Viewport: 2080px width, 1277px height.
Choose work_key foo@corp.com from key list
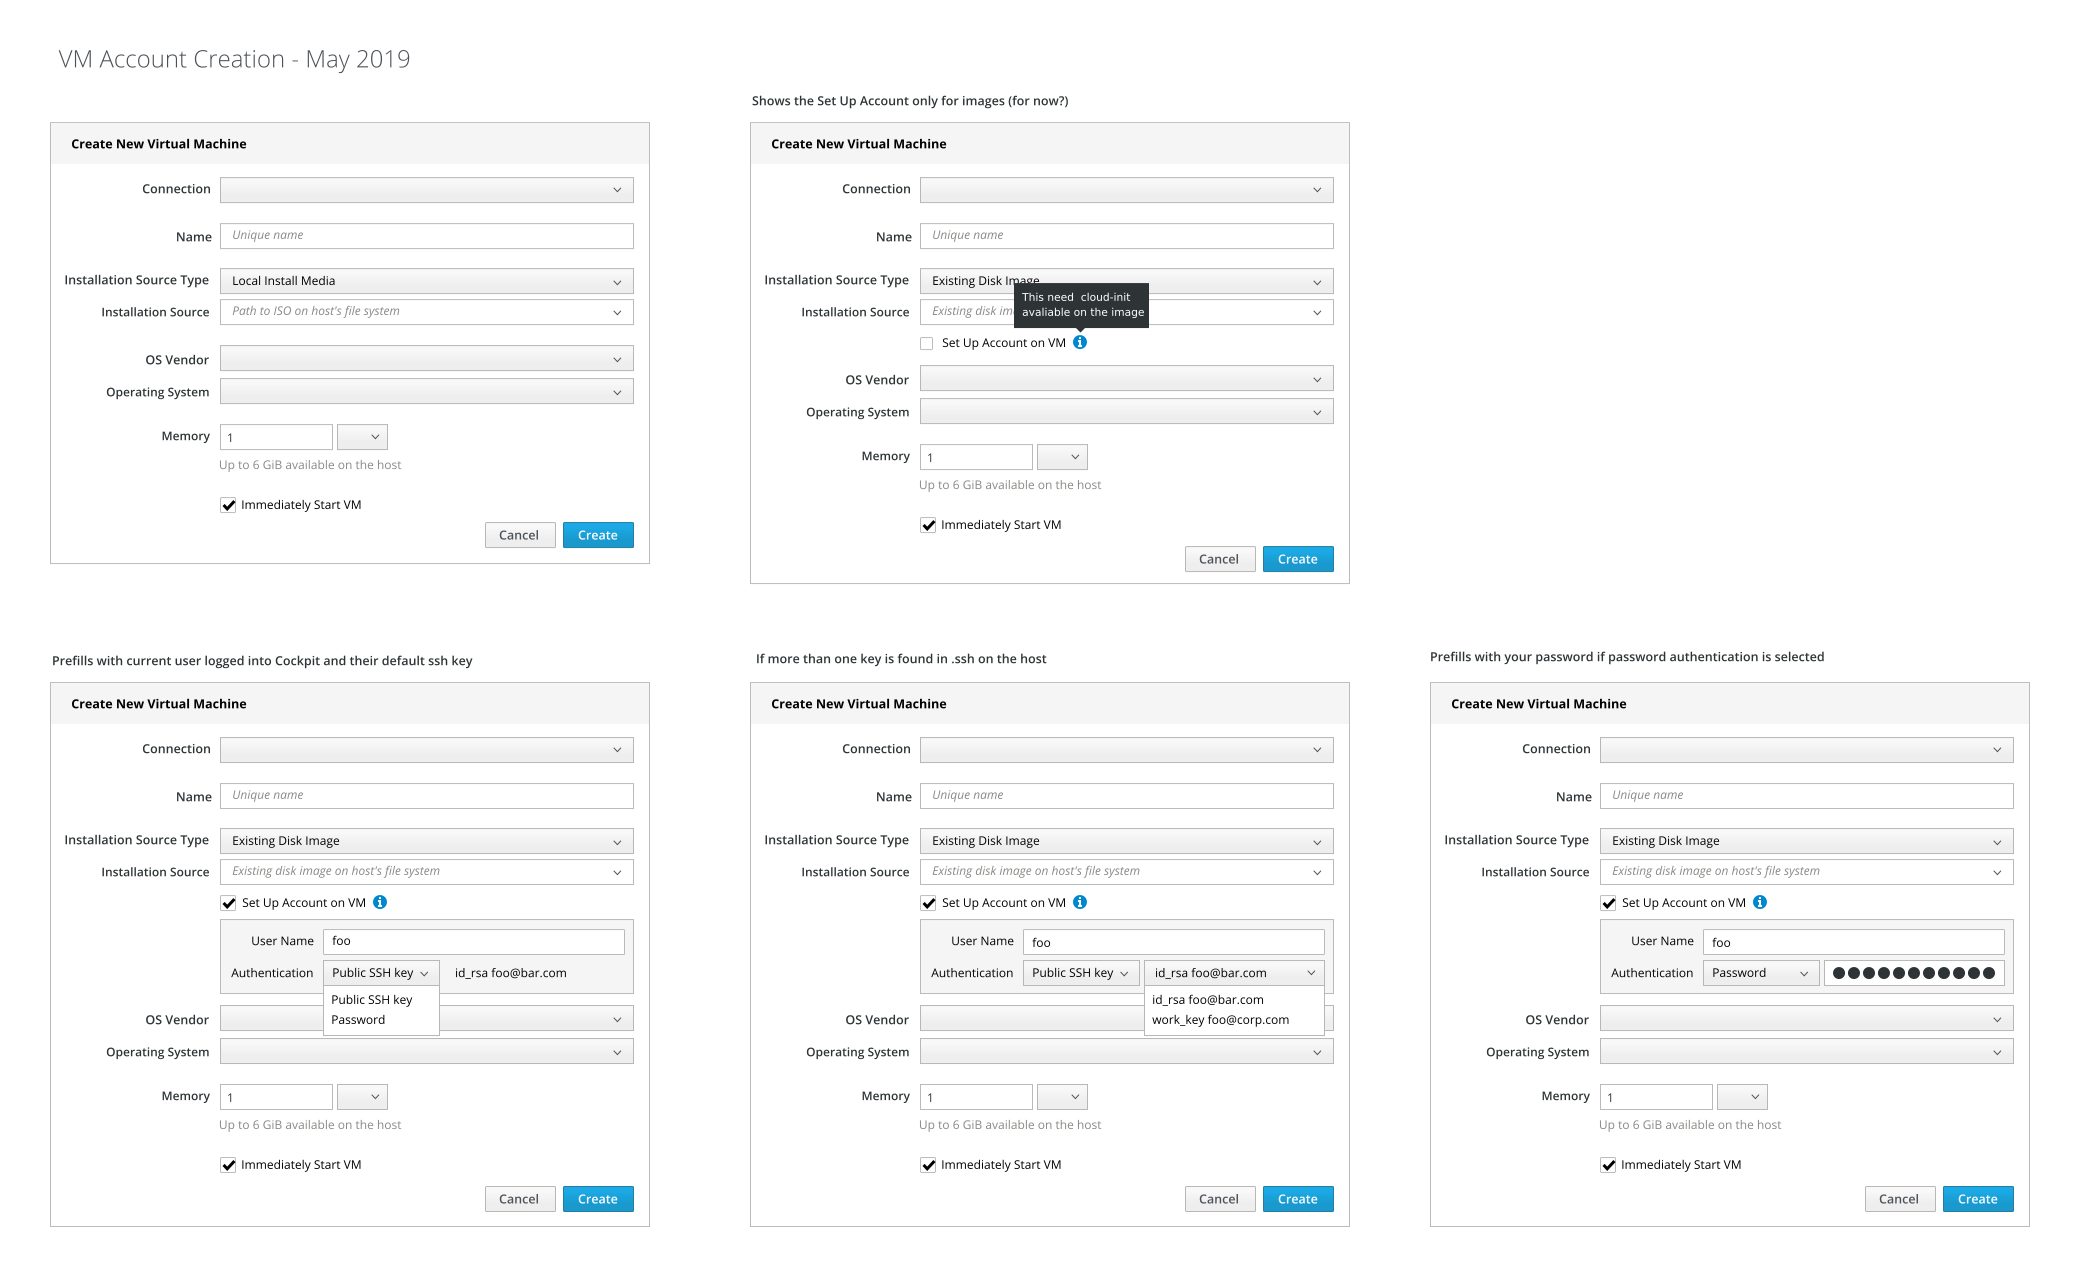coord(1220,1020)
